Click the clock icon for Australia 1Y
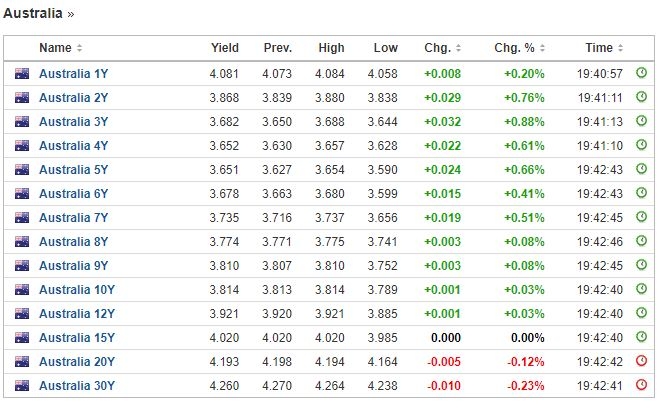Image resolution: width=662 pixels, height=412 pixels. point(641,73)
